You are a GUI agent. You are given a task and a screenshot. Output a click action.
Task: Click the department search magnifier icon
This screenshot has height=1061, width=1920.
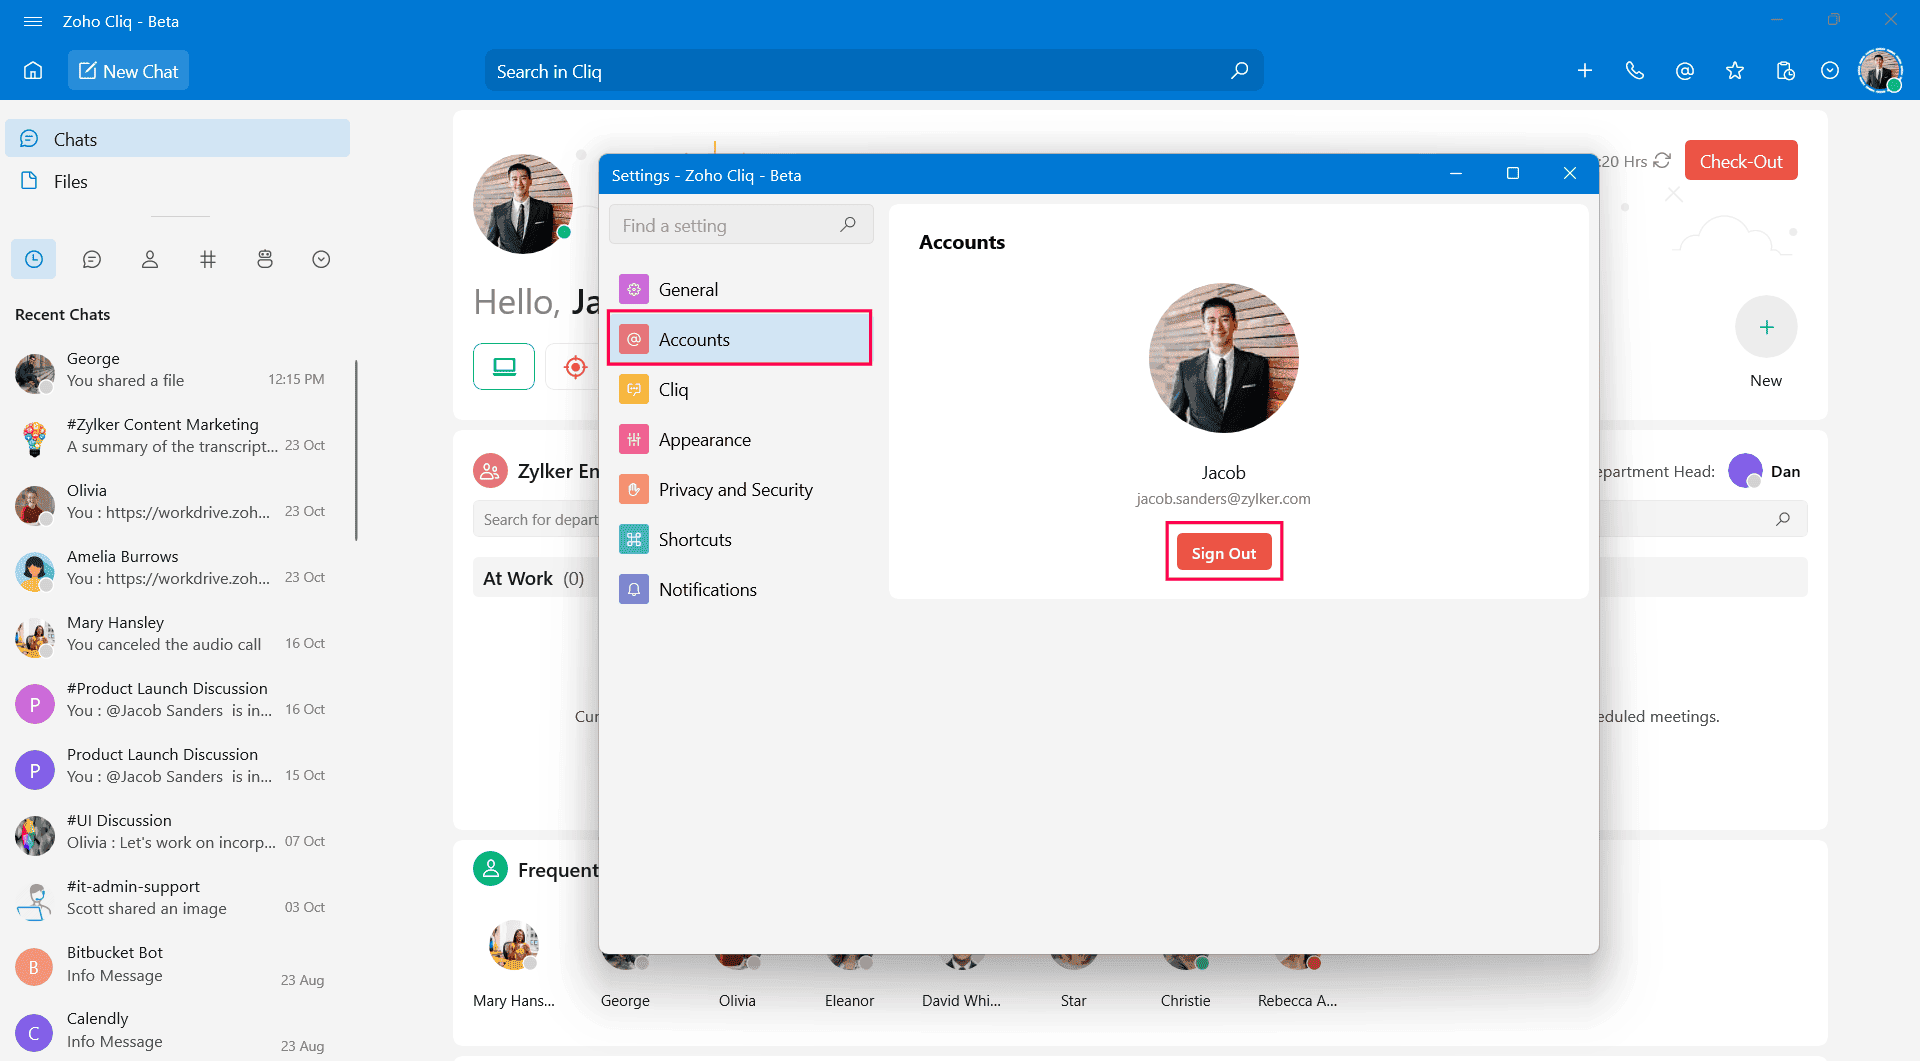coord(1783,519)
